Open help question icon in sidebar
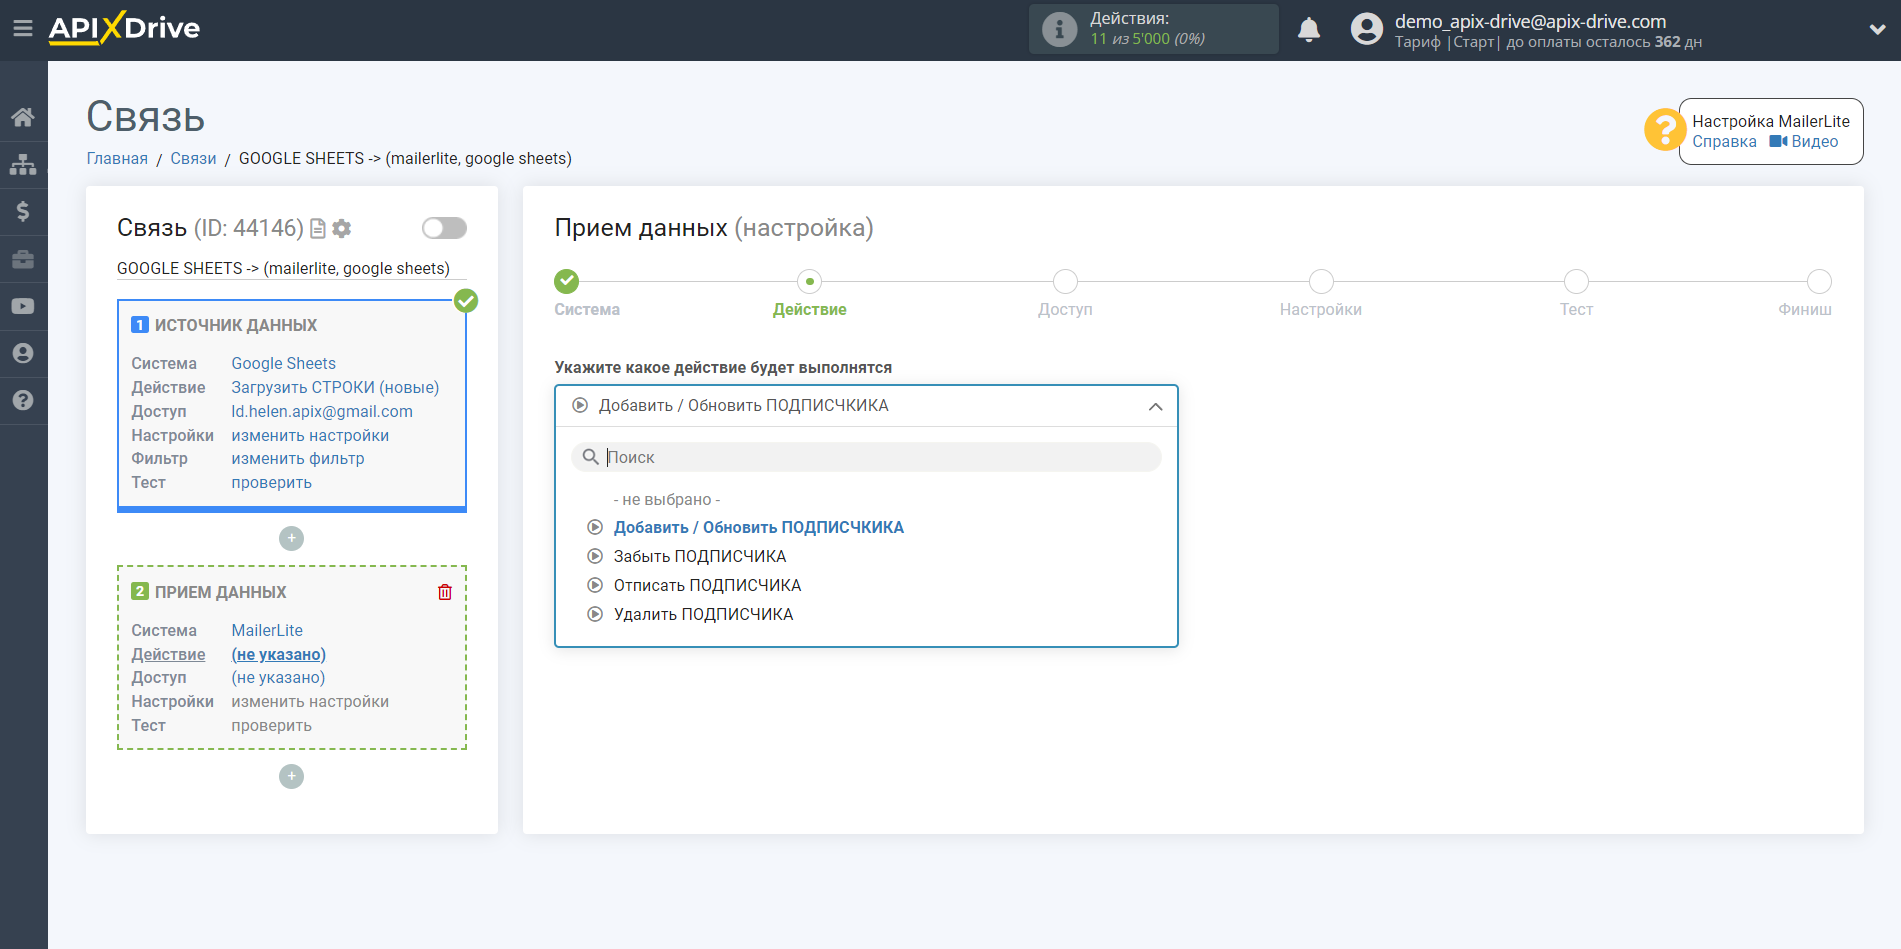1901x949 pixels. tap(23, 400)
